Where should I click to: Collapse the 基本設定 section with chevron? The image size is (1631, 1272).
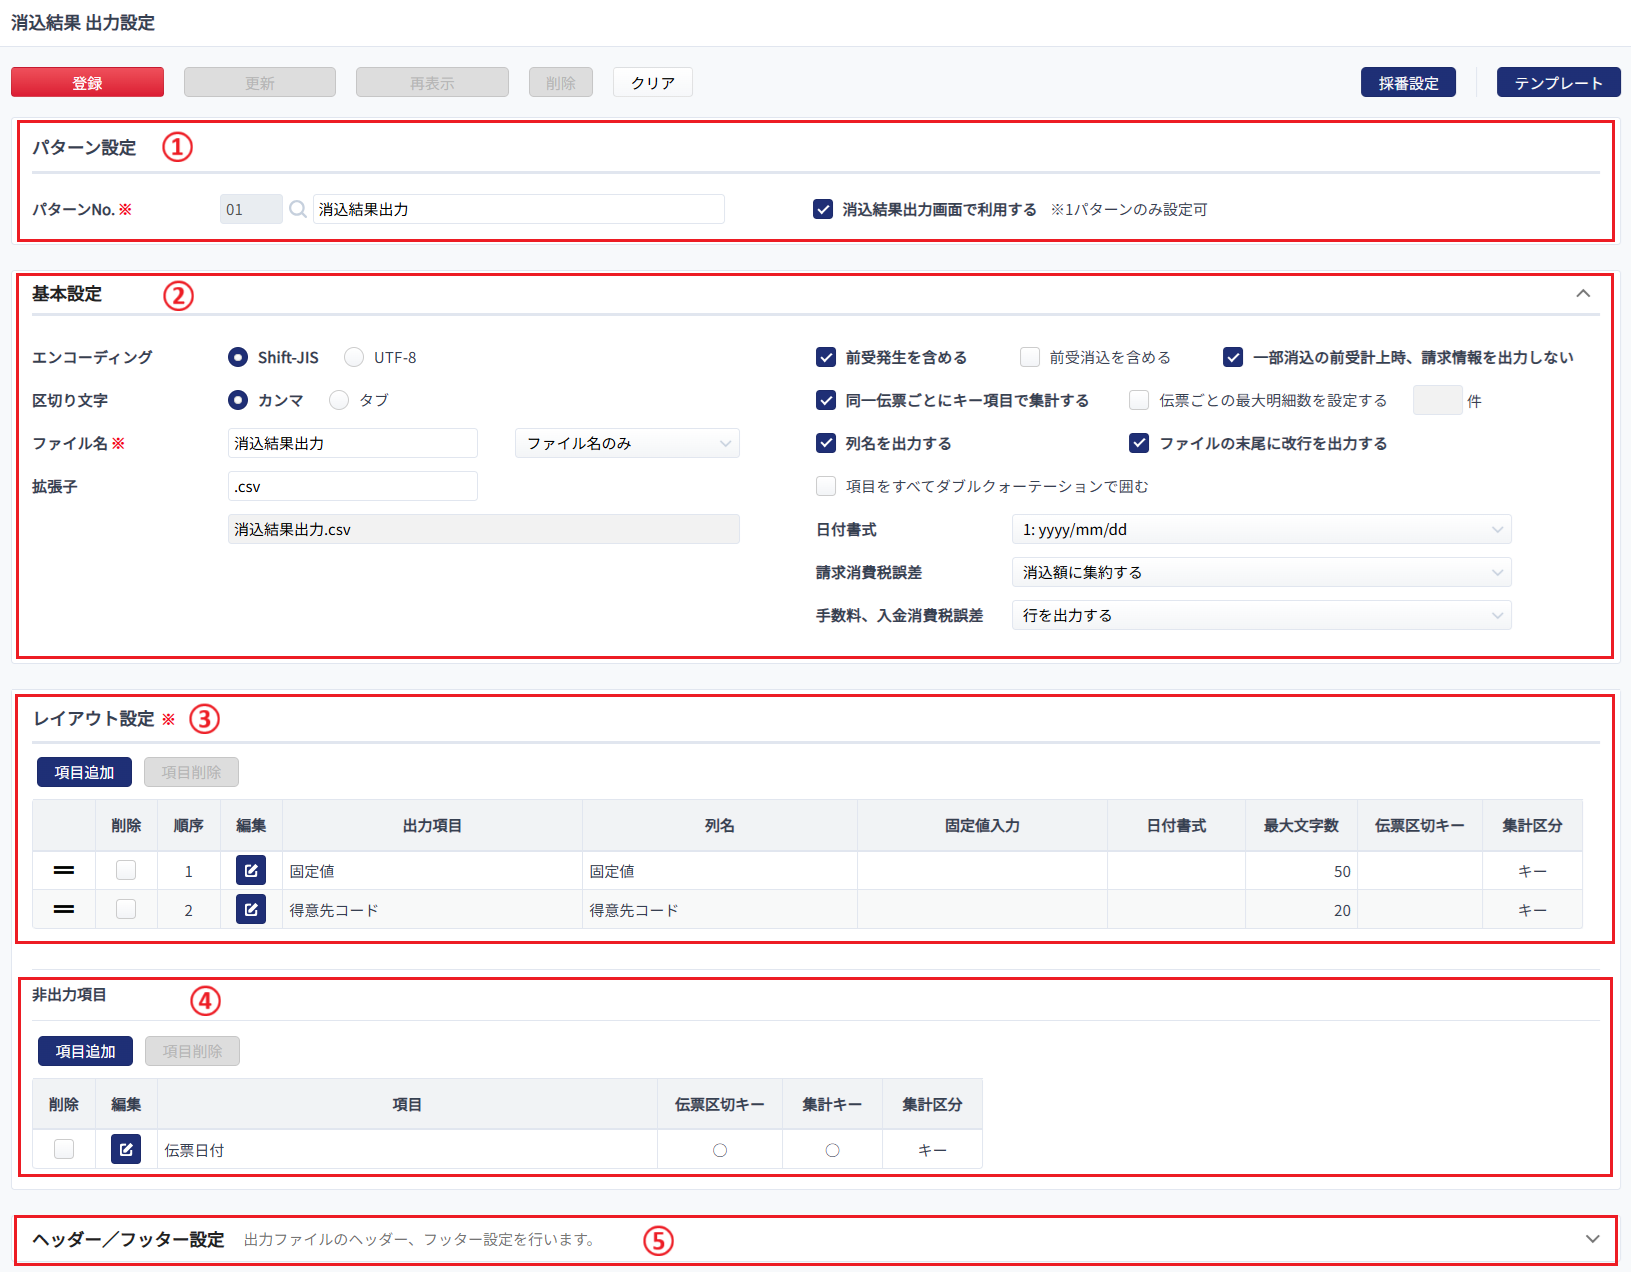coord(1583,294)
